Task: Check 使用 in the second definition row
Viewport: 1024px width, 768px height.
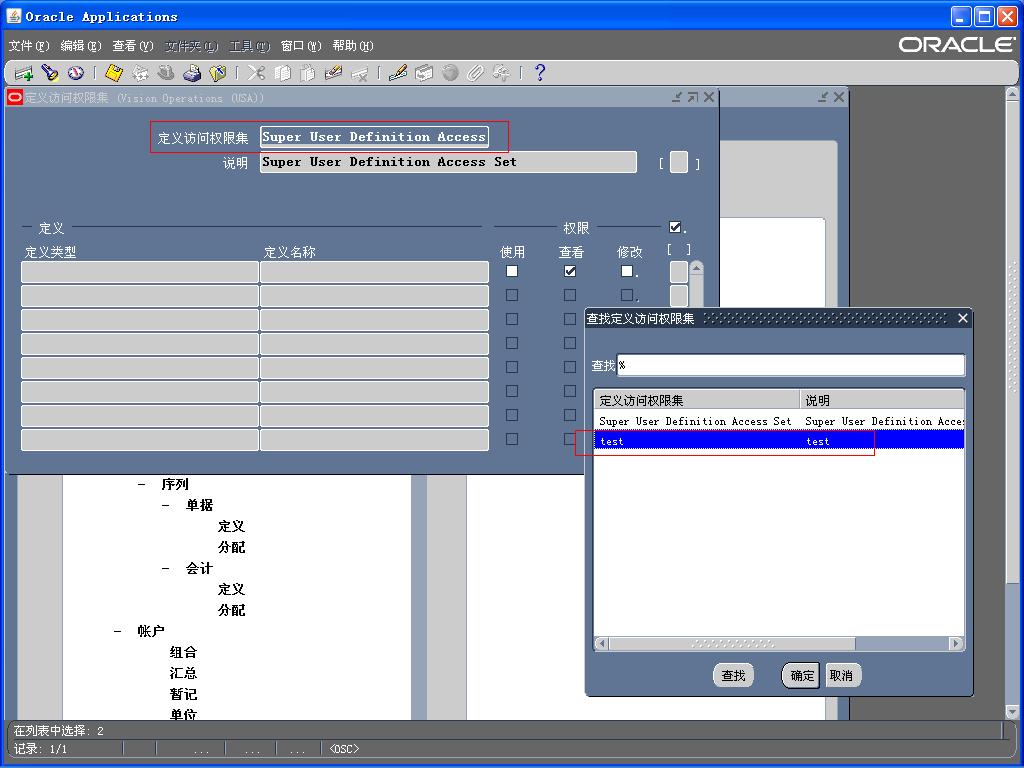Action: coord(512,295)
